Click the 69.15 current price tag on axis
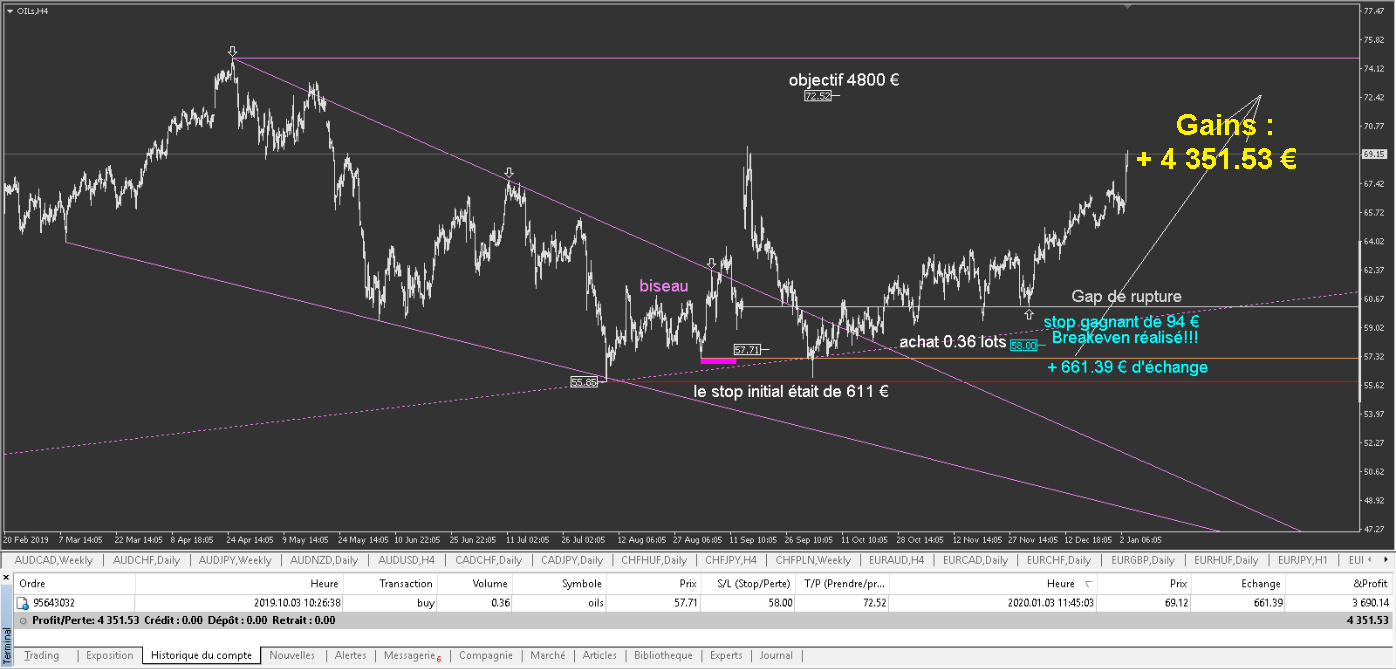Screen dimensions: 1396x669 (x=1373, y=154)
